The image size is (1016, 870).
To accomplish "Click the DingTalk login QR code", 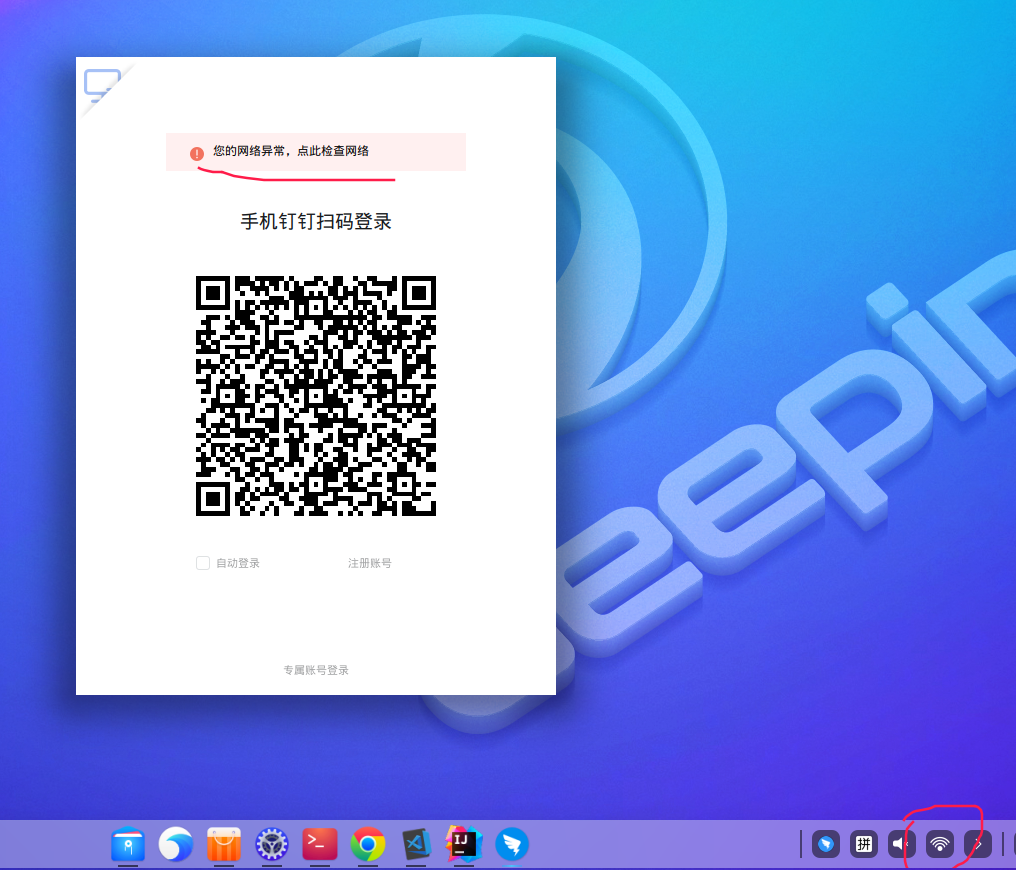I will [316, 396].
